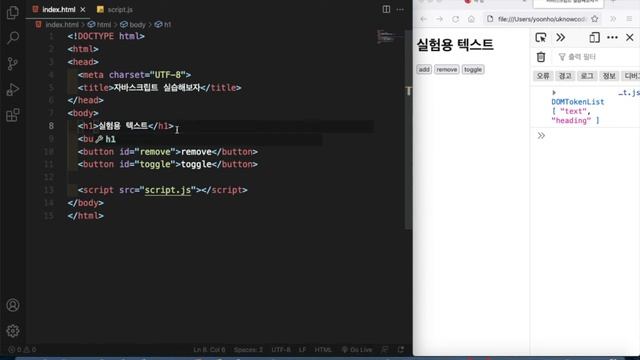Image resolution: width=640 pixels, height=360 pixels.
Task: Close the developer tools panel
Action: (630, 38)
